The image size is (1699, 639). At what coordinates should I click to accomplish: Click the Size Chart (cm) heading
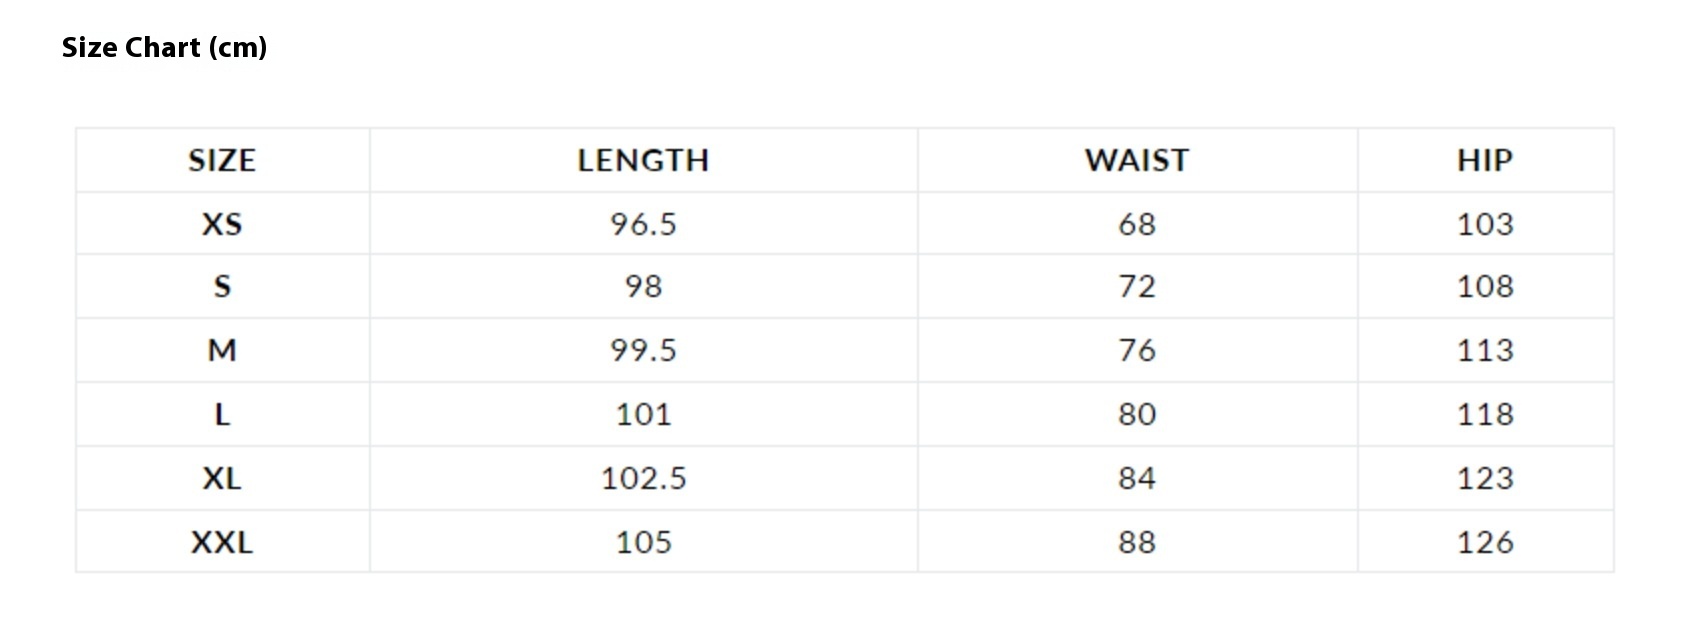click(x=164, y=47)
